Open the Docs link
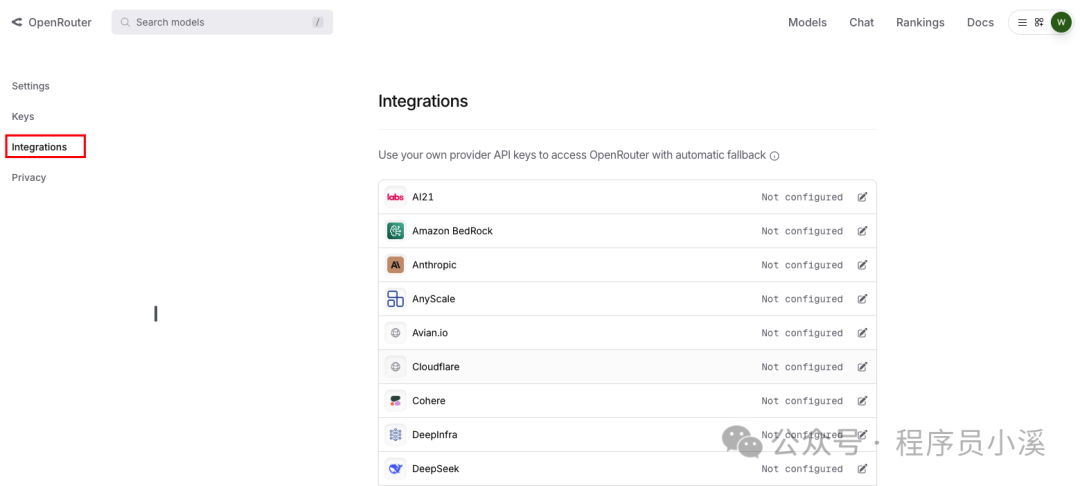Screen dimensions: 1080x486 980,22
